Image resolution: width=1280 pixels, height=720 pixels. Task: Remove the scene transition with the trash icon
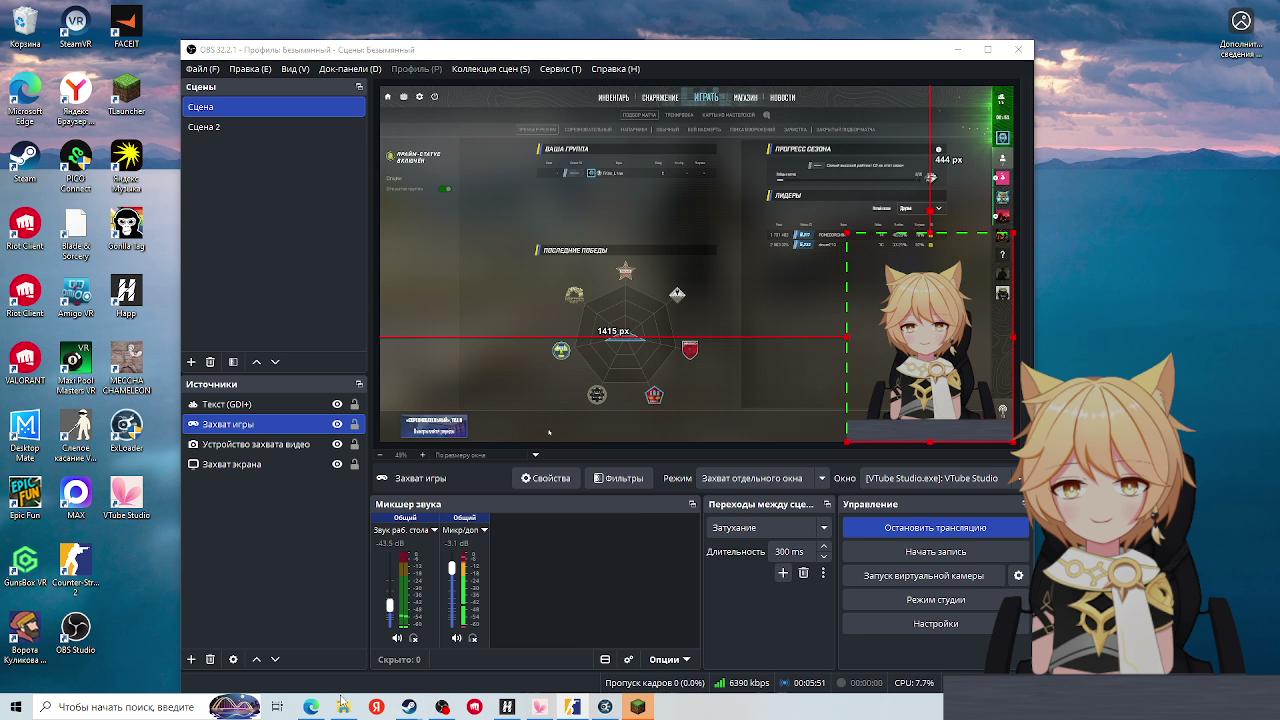803,573
